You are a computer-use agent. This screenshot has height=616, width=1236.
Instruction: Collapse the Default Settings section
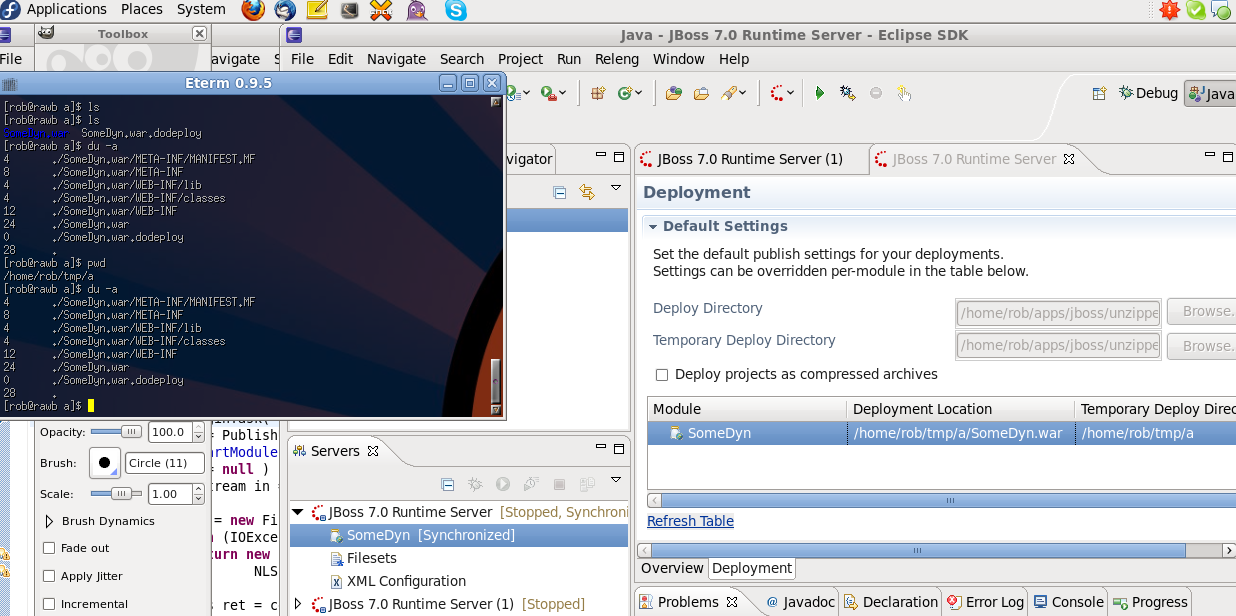pyautogui.click(x=651, y=227)
